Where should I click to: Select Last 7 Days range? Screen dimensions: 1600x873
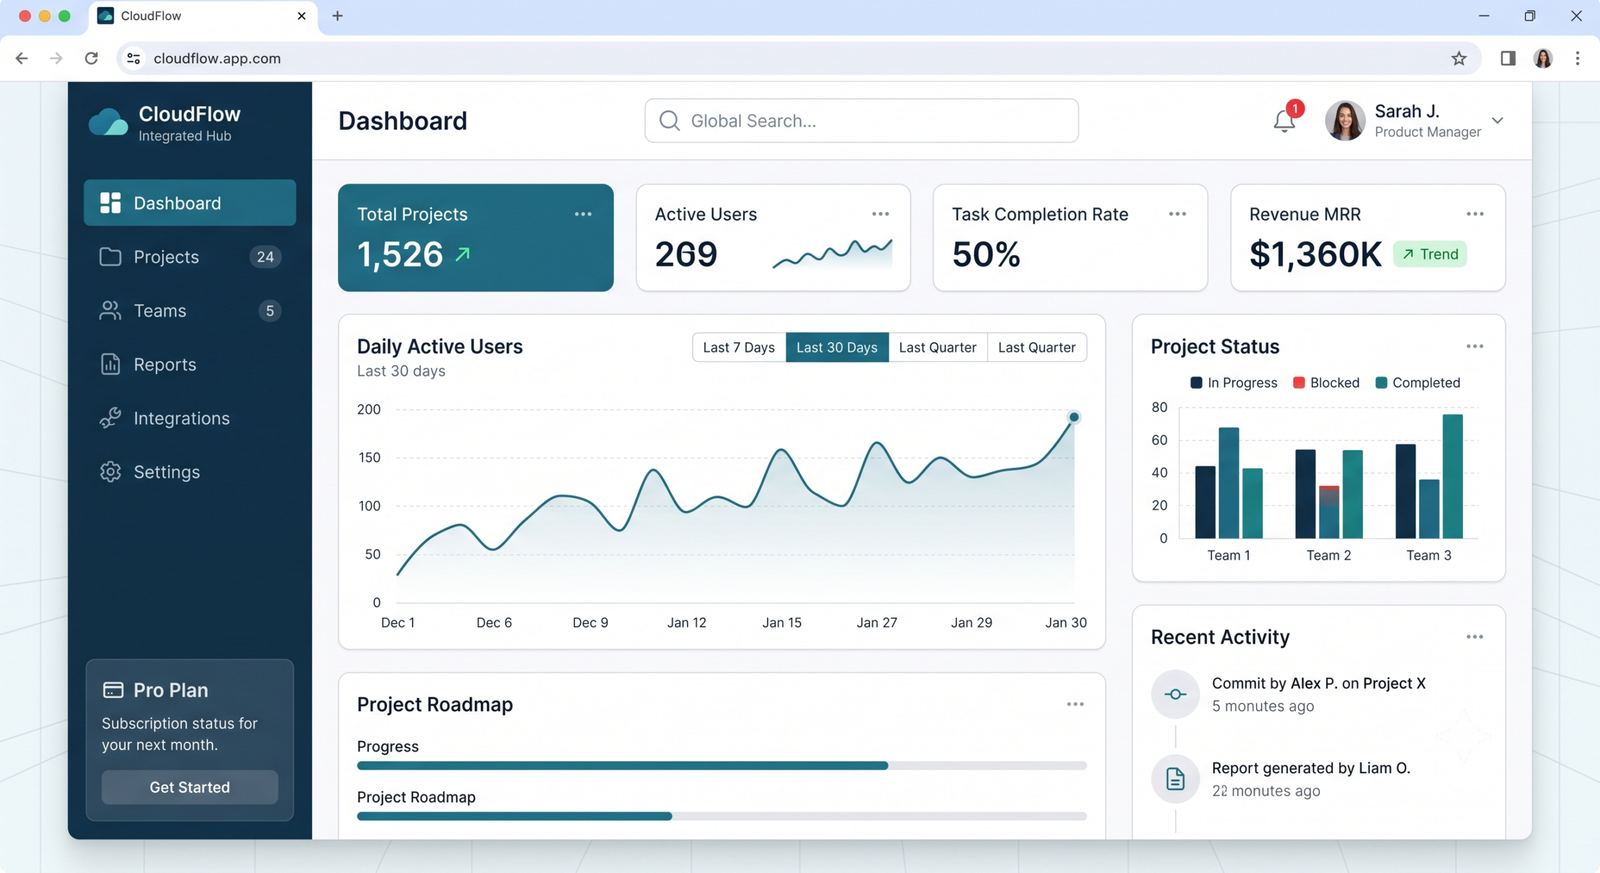(739, 347)
